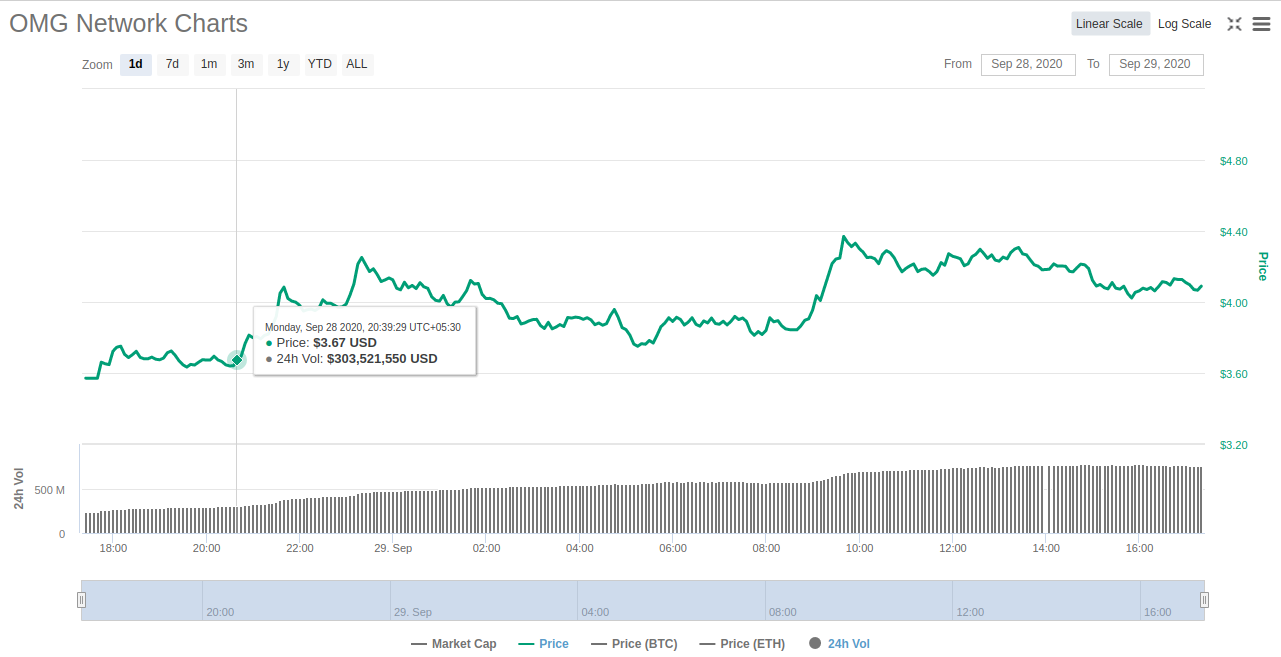Switch to Log Scale

[1184, 24]
